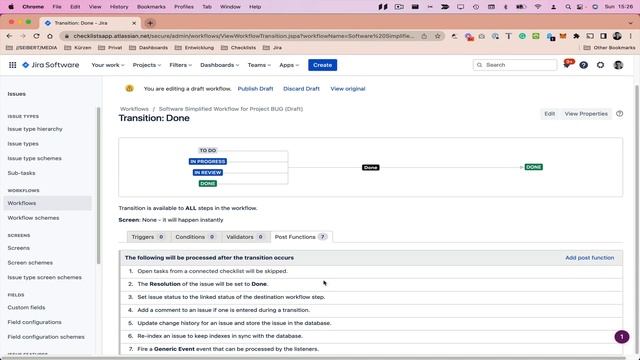Screen dimensions: 640x360
Task: Open the notifications bell icon
Action: (567, 65)
